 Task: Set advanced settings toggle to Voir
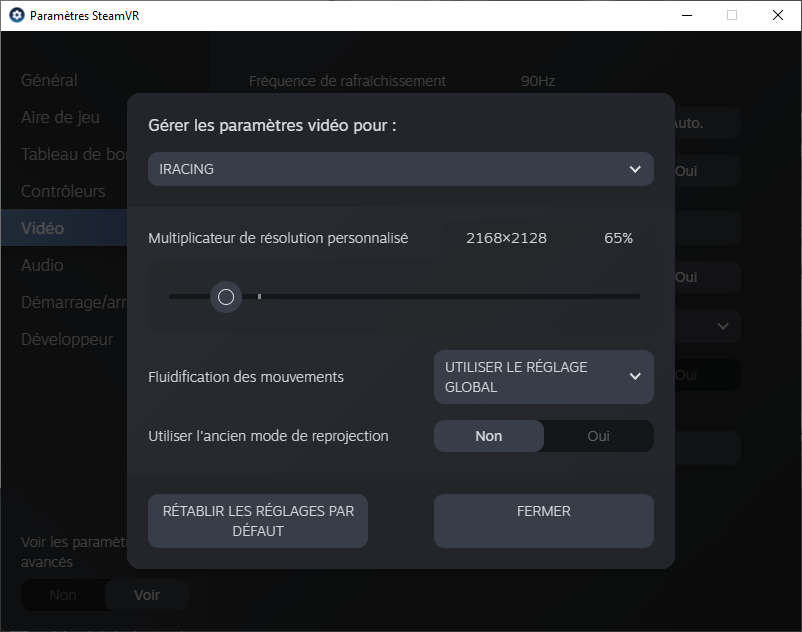click(147, 595)
